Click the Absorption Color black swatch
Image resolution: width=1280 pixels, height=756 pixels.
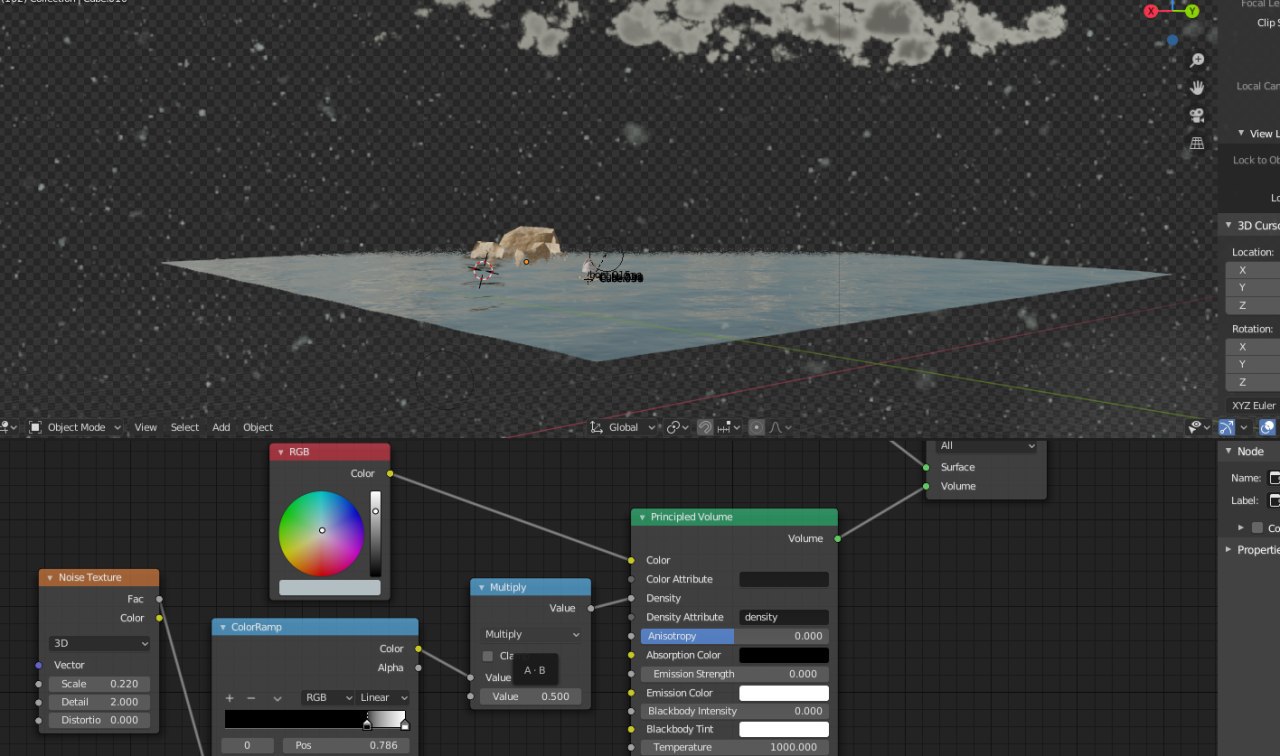coord(784,655)
